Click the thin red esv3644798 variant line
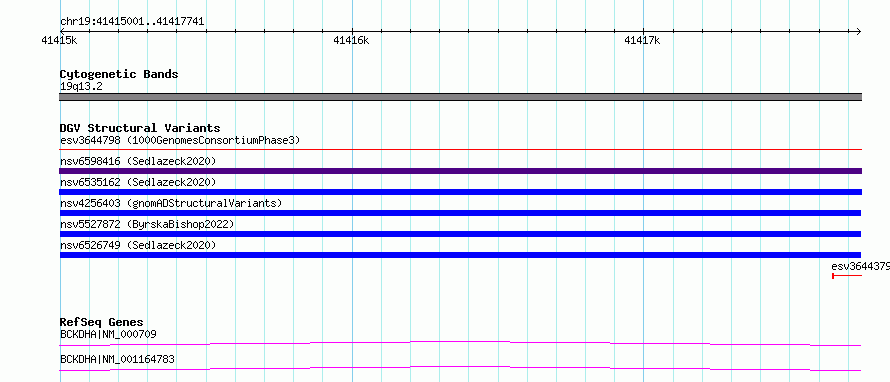Viewport: 890px width, 382px height. click(x=461, y=149)
